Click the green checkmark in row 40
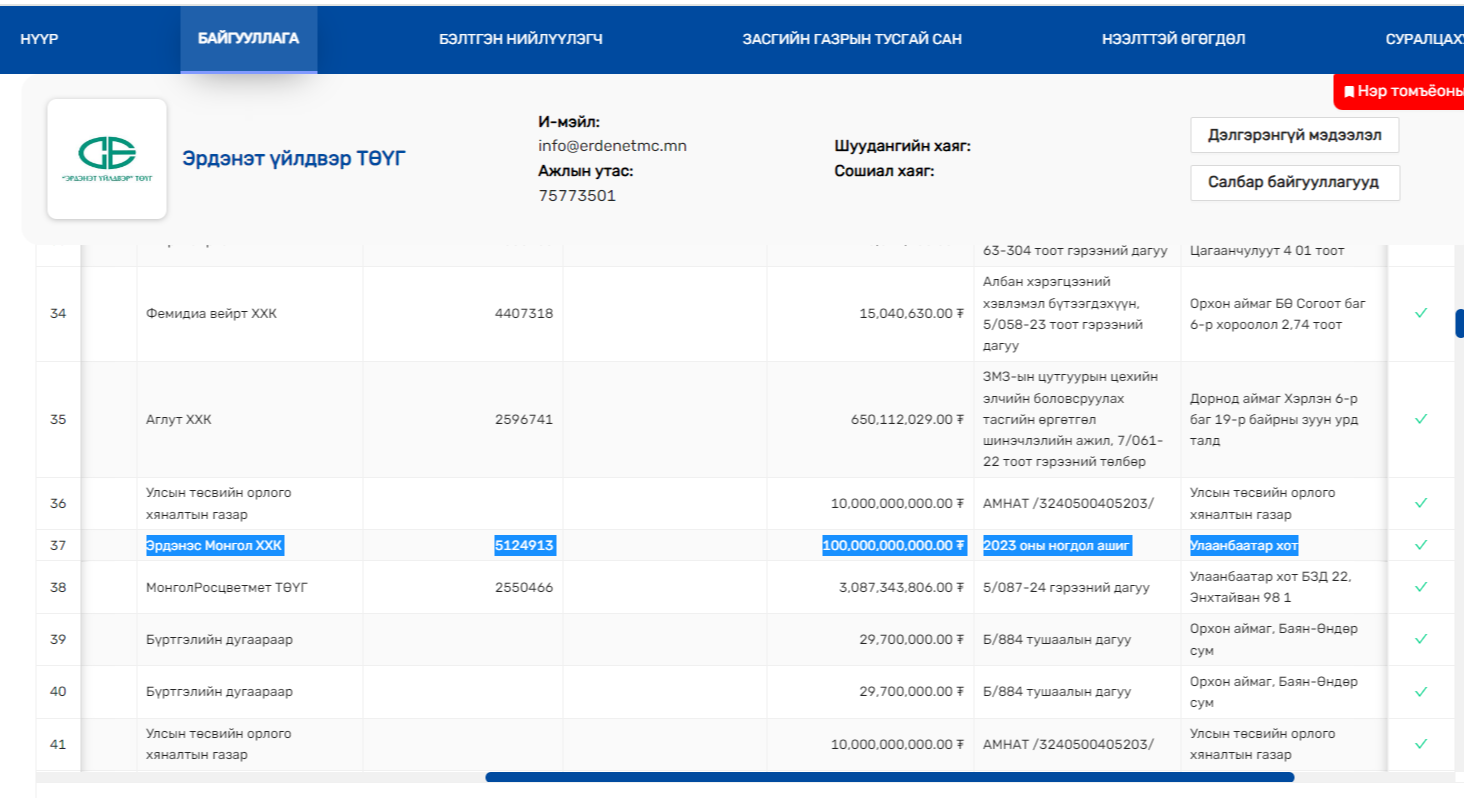Screen dimensions: 1465x798 pyautogui.click(x=1420, y=691)
